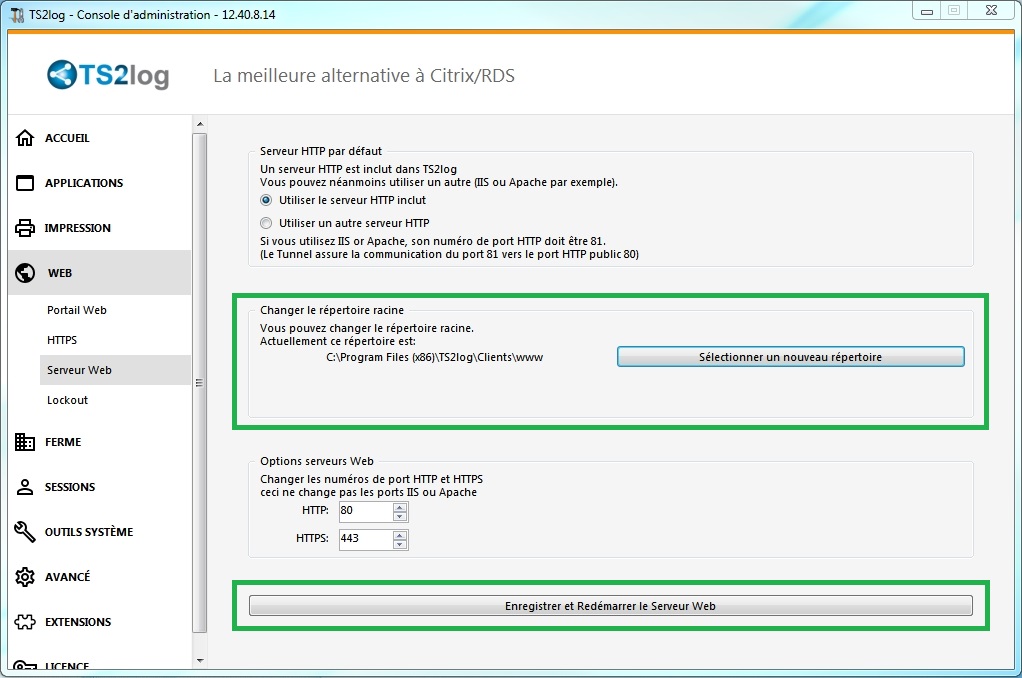Viewport: 1022px width, 678px height.
Task: Click the 'La meilleure alternative à Citrix/RDS' tagline
Action: tap(364, 76)
